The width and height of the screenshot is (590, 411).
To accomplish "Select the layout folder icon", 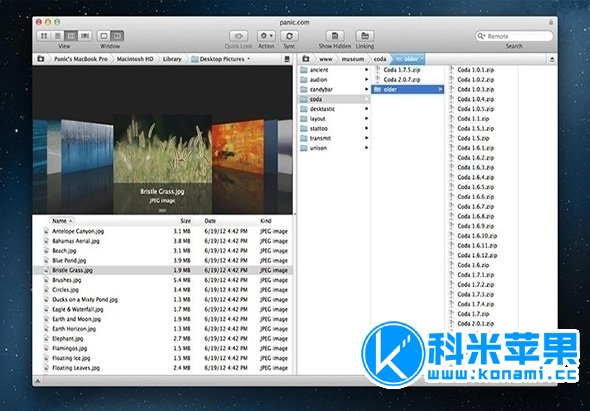I will [304, 119].
